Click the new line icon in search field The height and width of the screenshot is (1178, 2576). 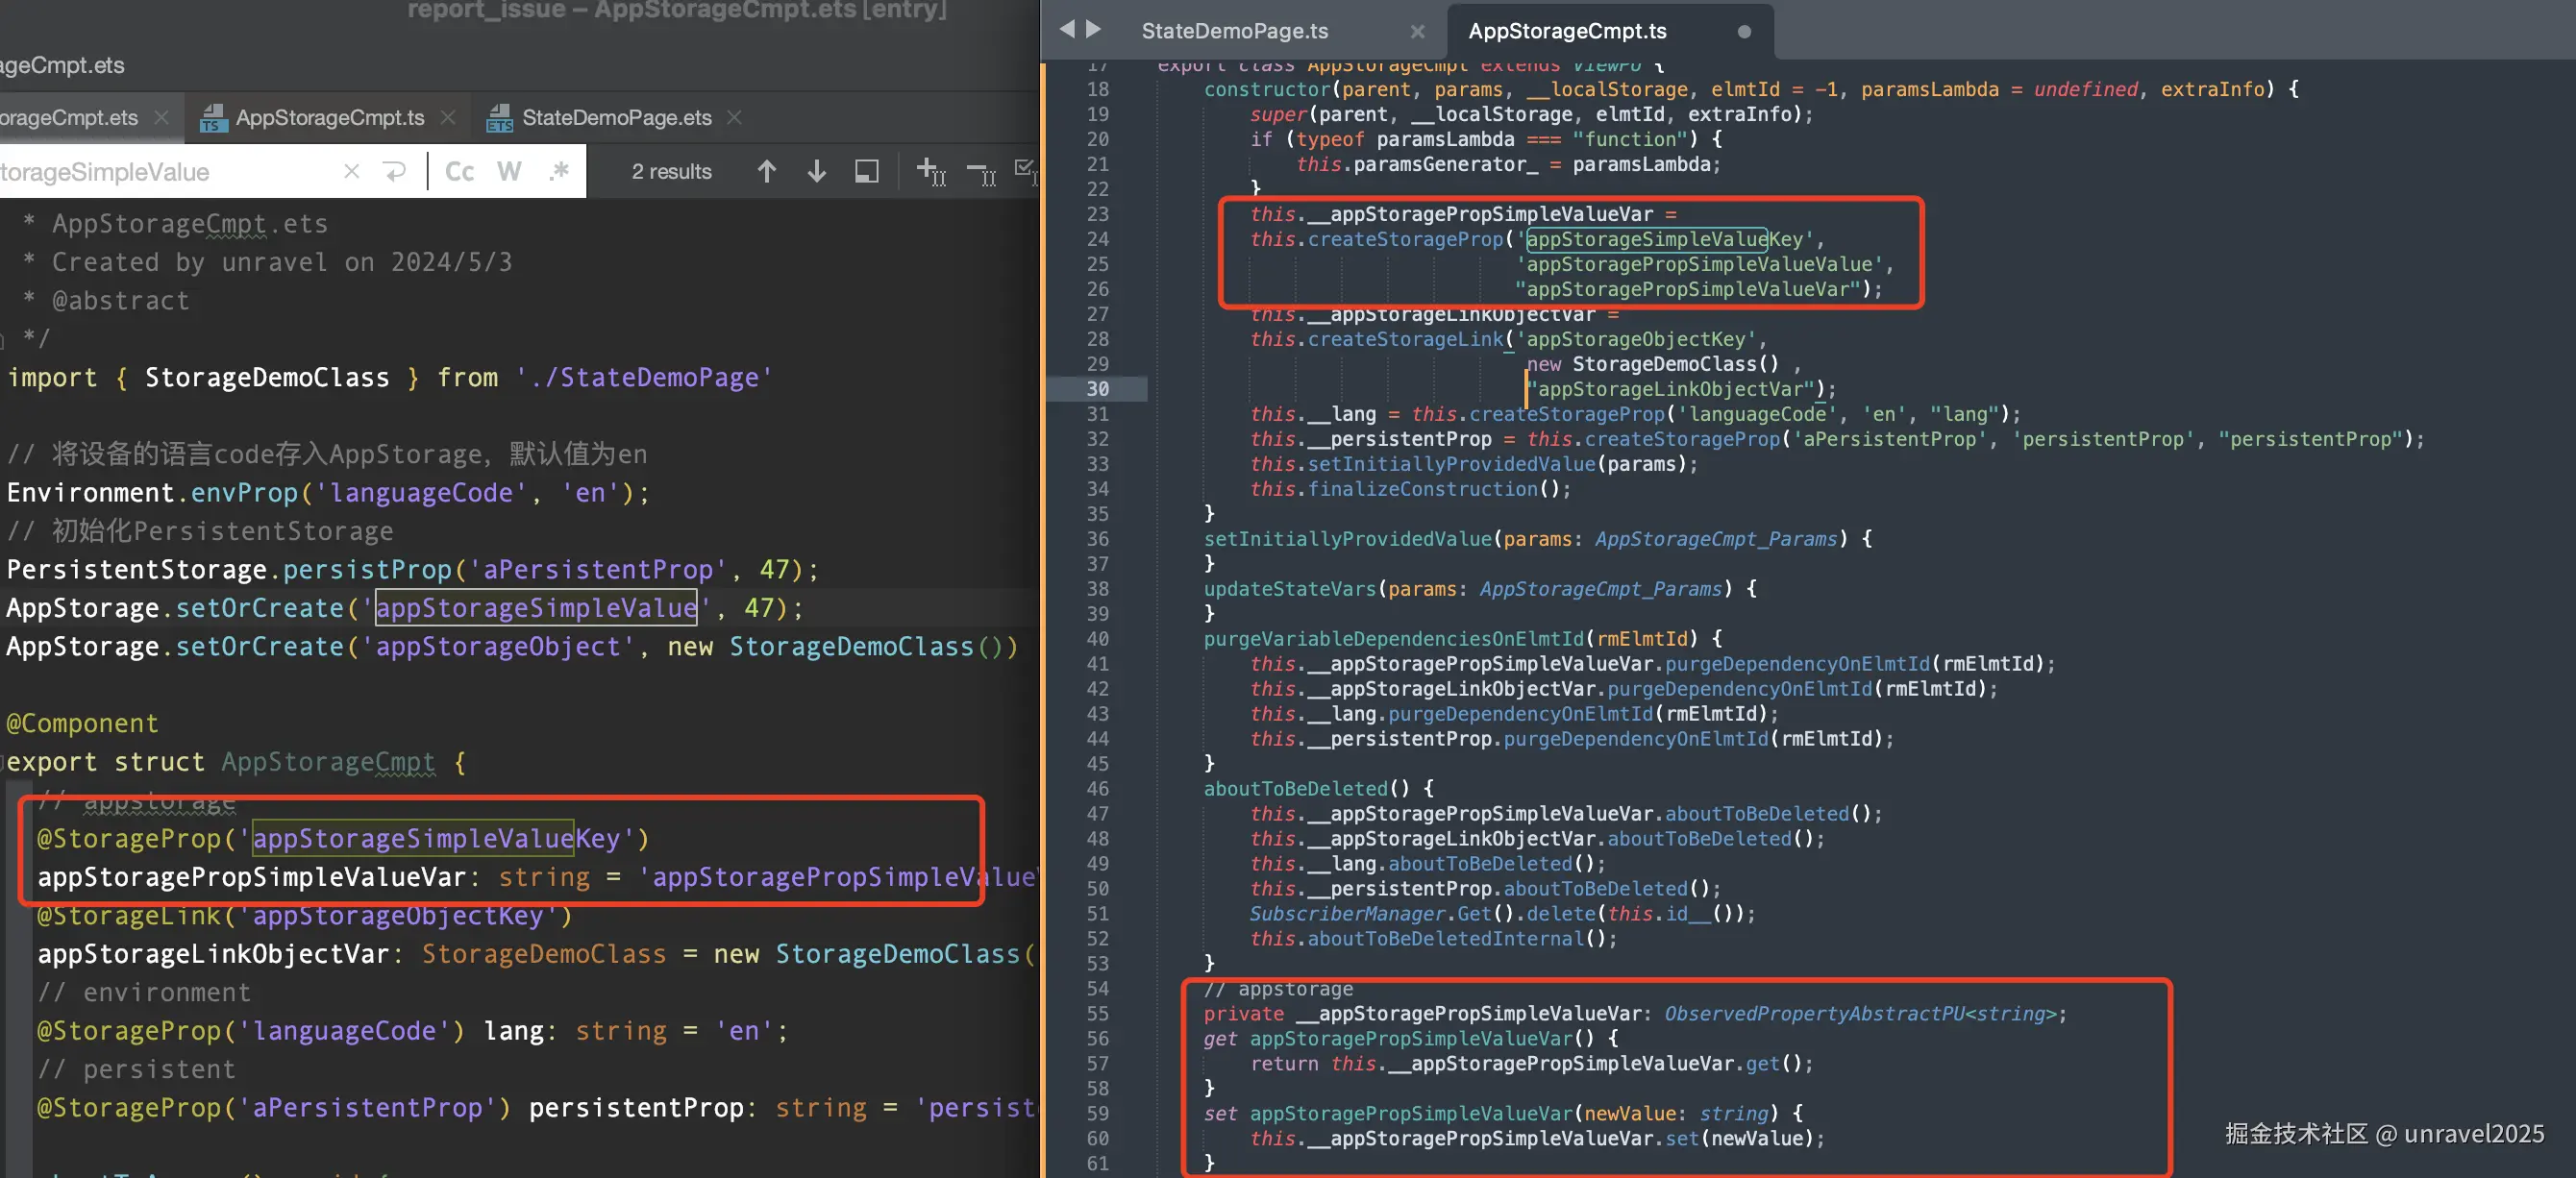tap(395, 171)
